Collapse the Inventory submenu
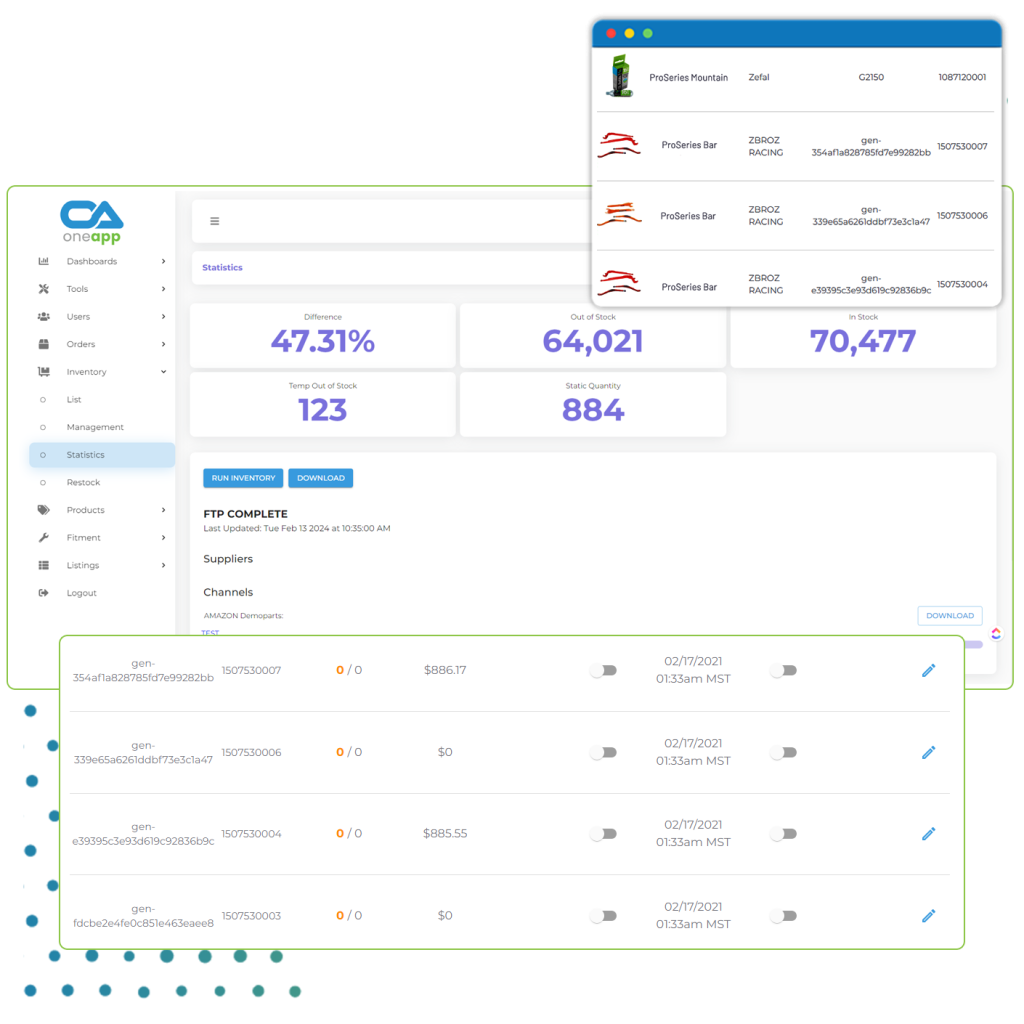Screen dimensions: 1024x1024 (165, 371)
